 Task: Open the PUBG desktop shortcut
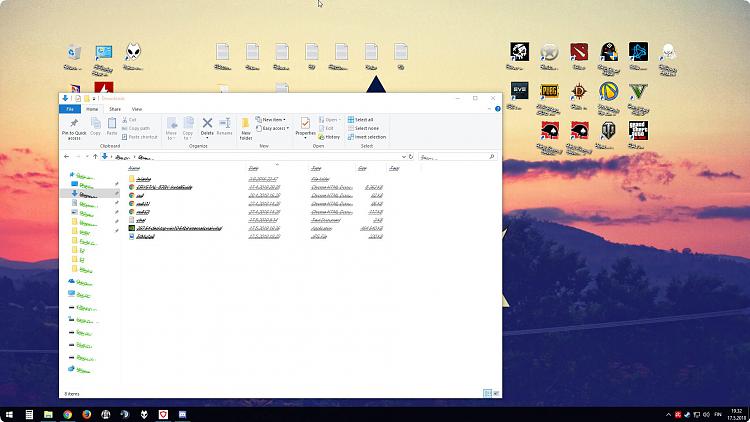(549, 91)
